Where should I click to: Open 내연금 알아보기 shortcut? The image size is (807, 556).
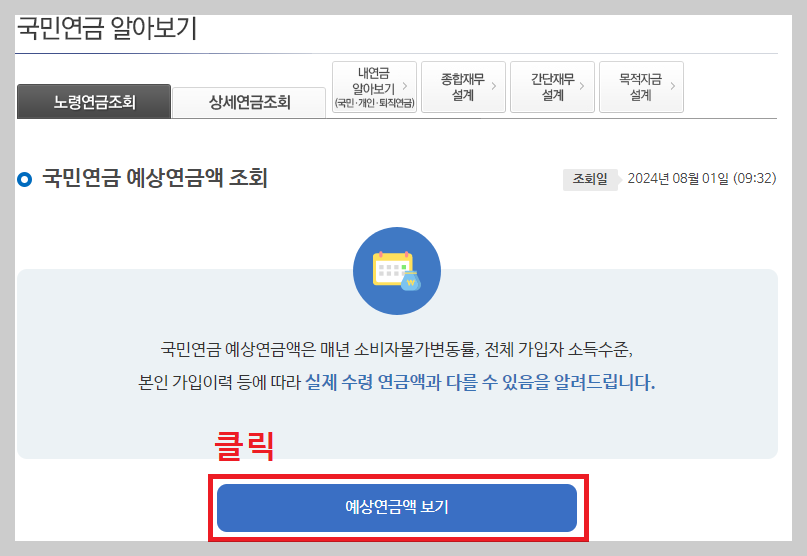[x=375, y=87]
